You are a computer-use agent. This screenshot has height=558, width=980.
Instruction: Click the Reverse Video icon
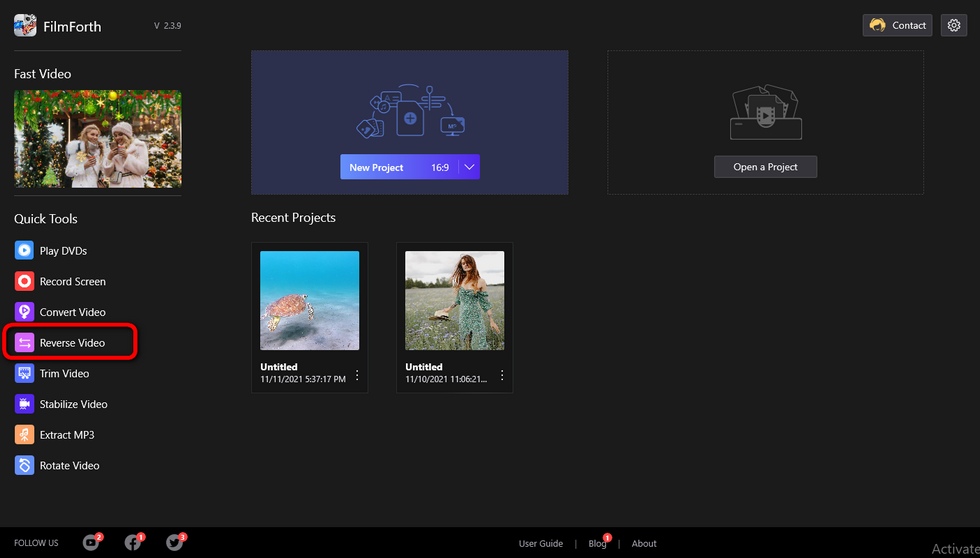click(24, 342)
